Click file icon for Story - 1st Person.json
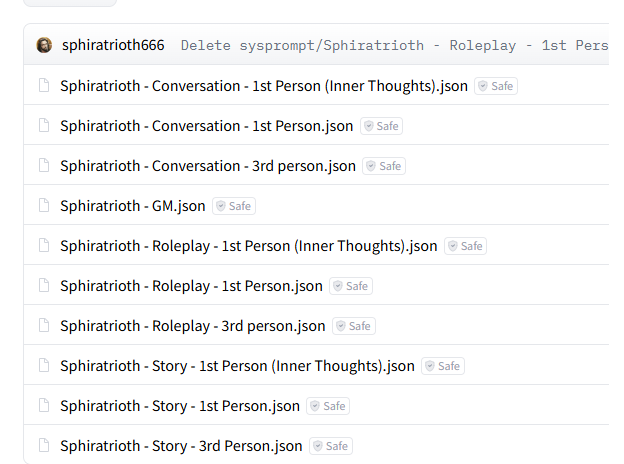The height and width of the screenshot is (464, 624). (44, 406)
